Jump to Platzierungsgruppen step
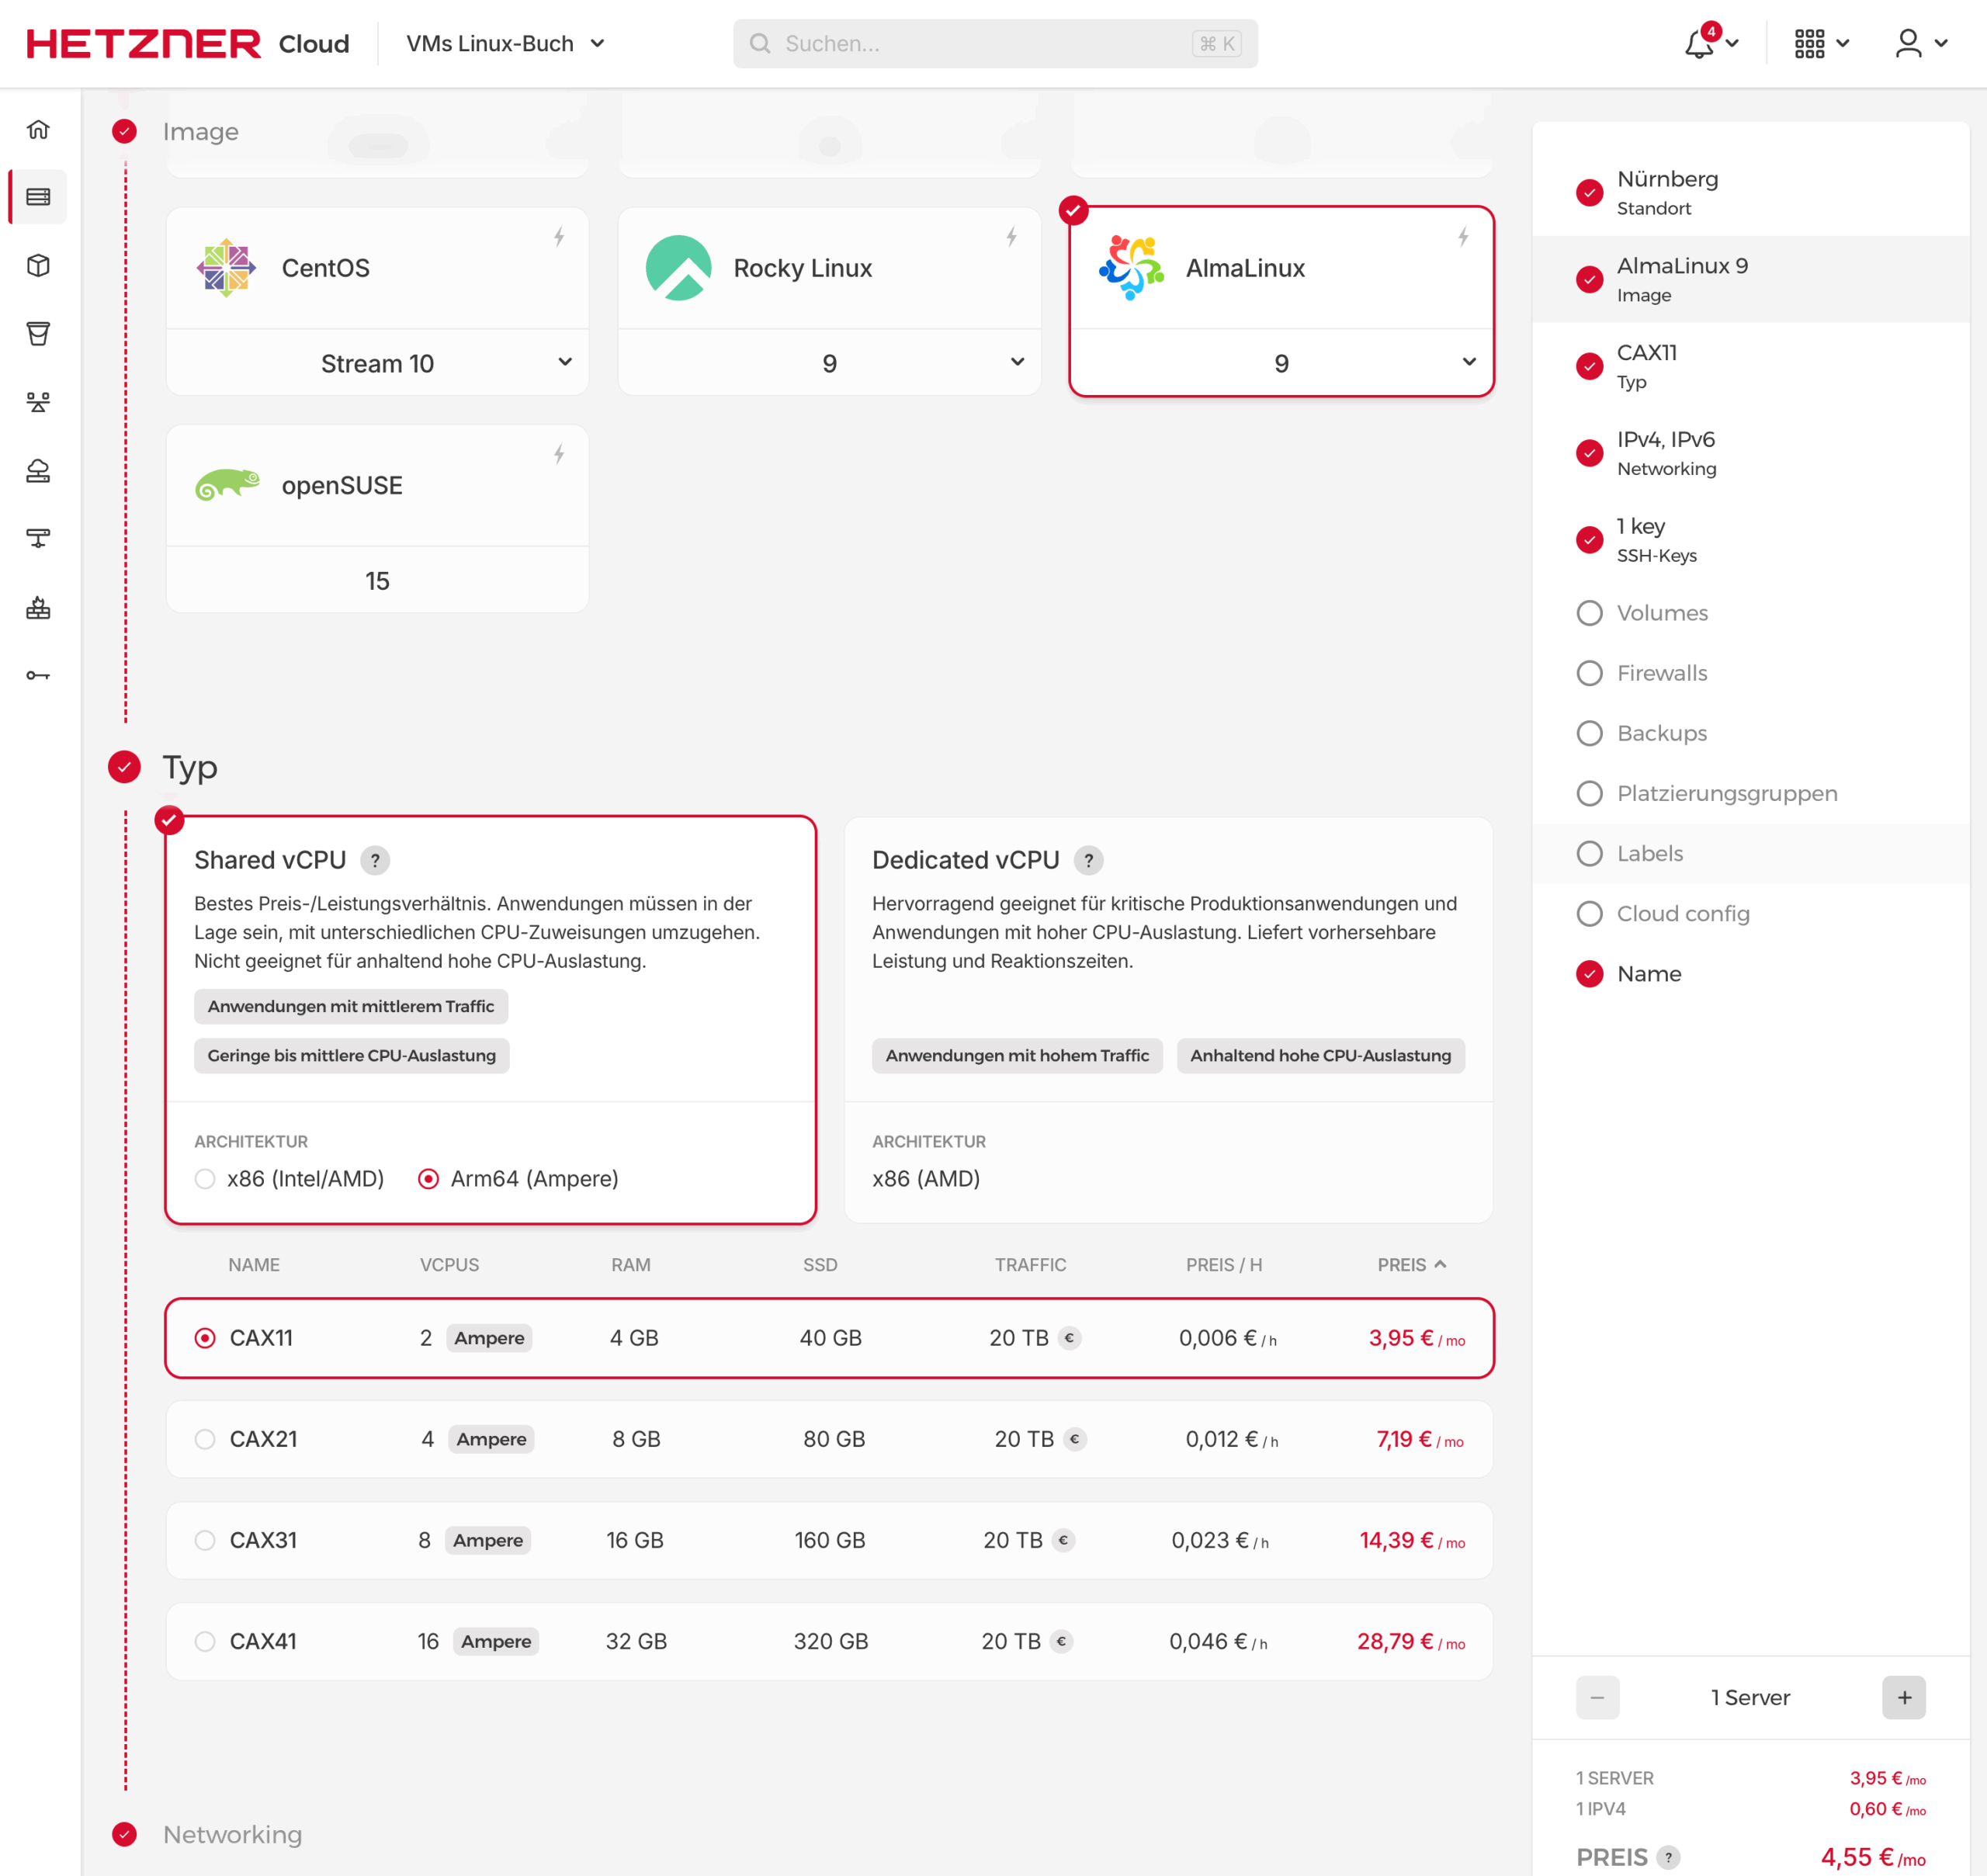Viewport: 1987px width, 1876px height. click(1750, 793)
